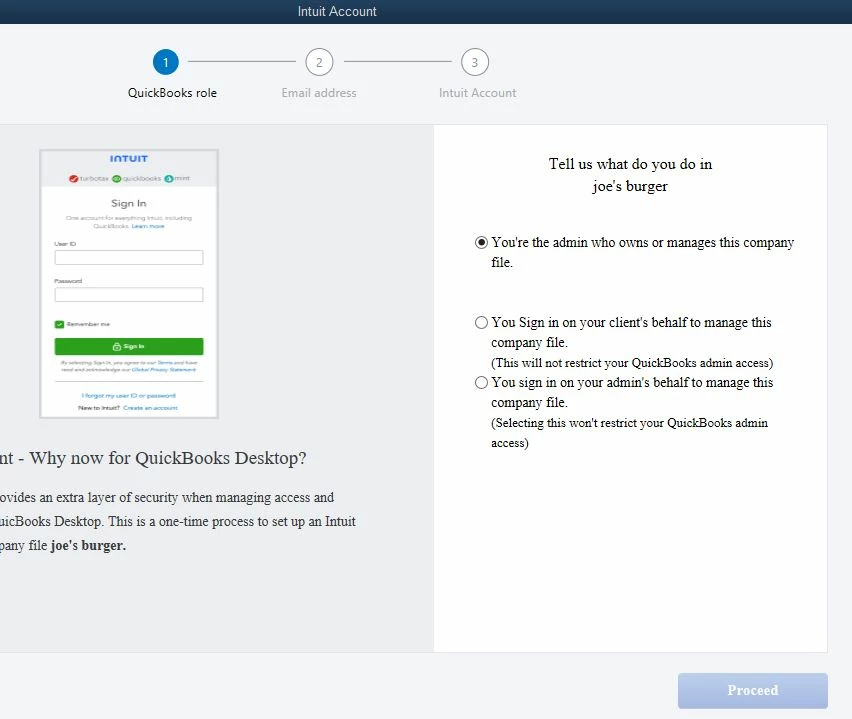
Task: Click step 1 circle in progress tracker
Action: [x=166, y=62]
